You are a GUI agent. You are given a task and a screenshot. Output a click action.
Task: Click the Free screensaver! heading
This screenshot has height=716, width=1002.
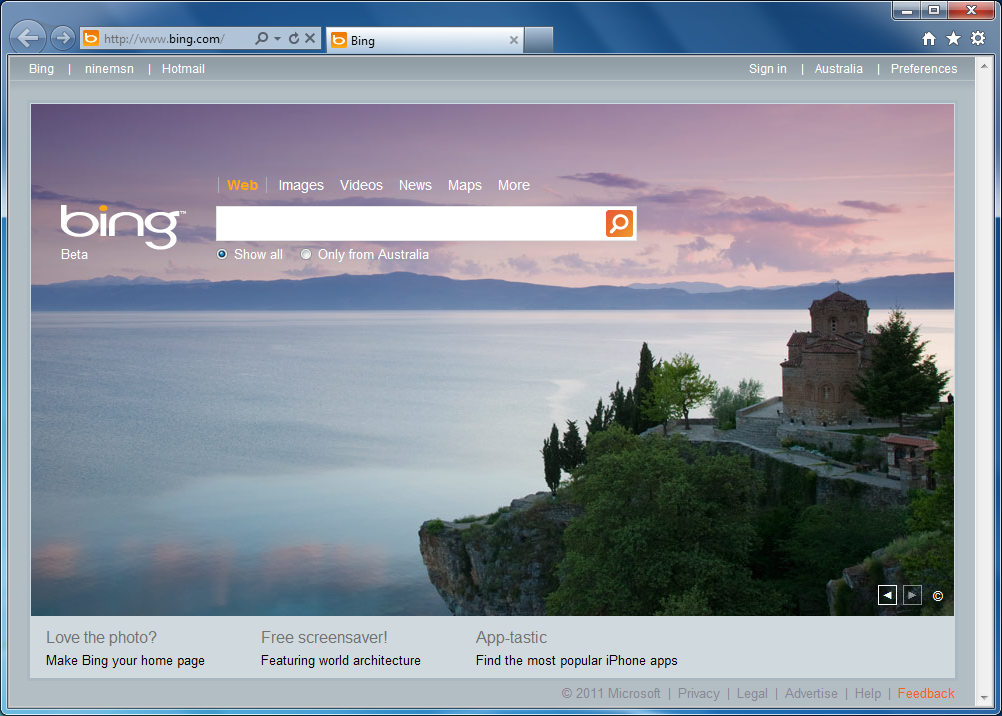click(x=324, y=637)
